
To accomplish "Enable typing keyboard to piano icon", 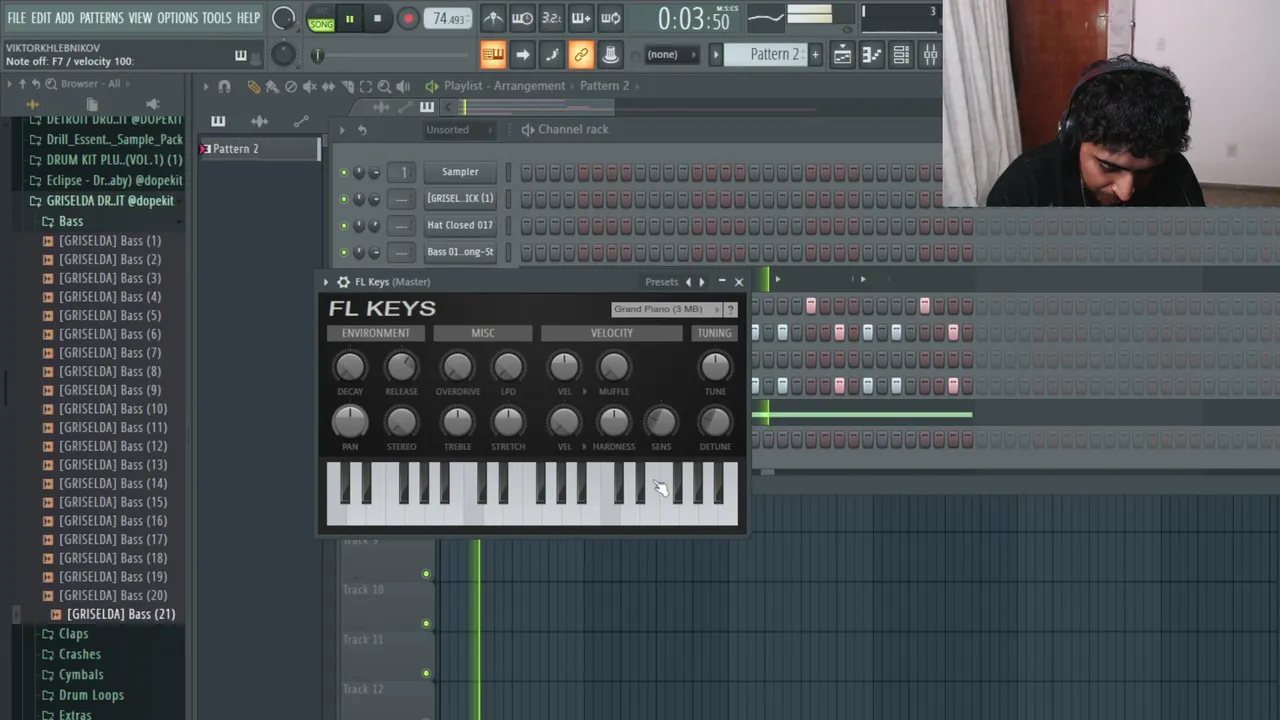I will click(x=493, y=55).
